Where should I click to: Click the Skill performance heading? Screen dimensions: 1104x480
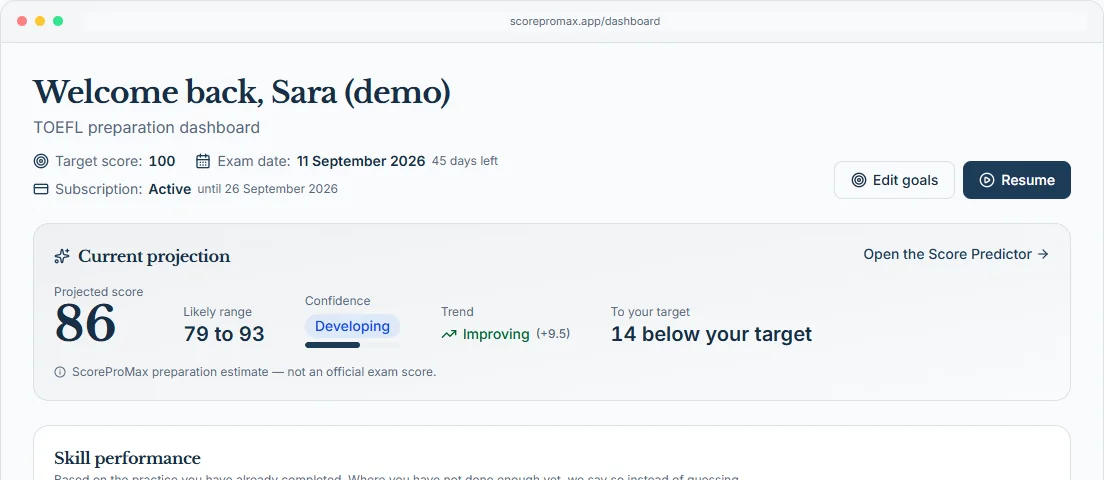[127, 458]
